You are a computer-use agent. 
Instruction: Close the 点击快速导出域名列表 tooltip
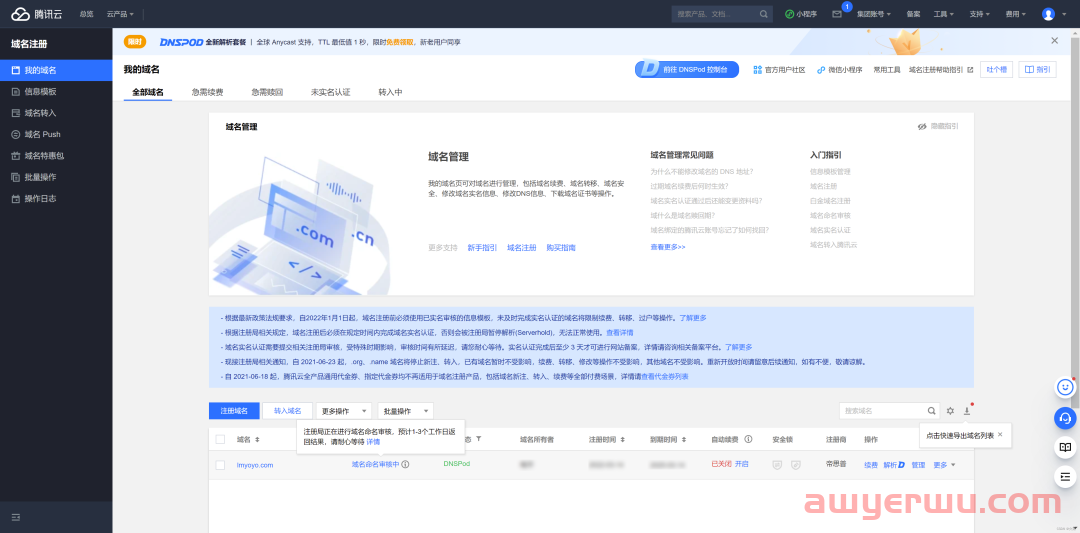(x=999, y=435)
